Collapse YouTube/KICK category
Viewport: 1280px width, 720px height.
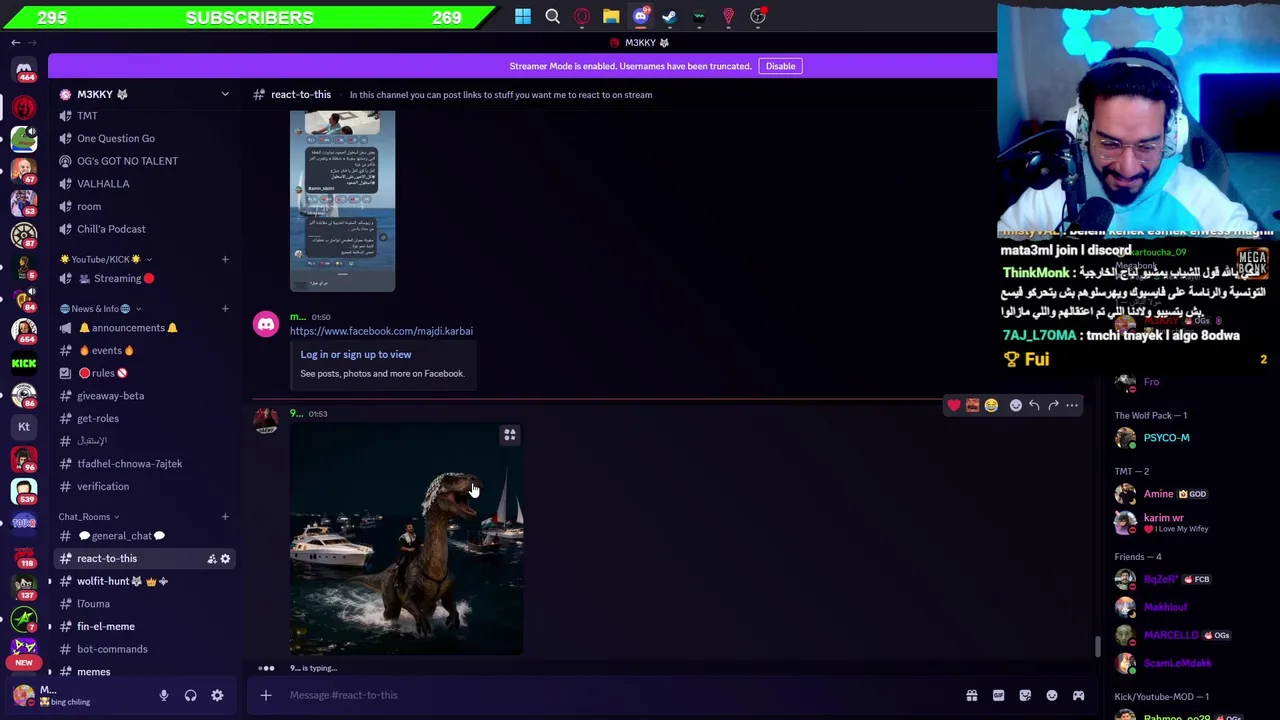pos(106,259)
